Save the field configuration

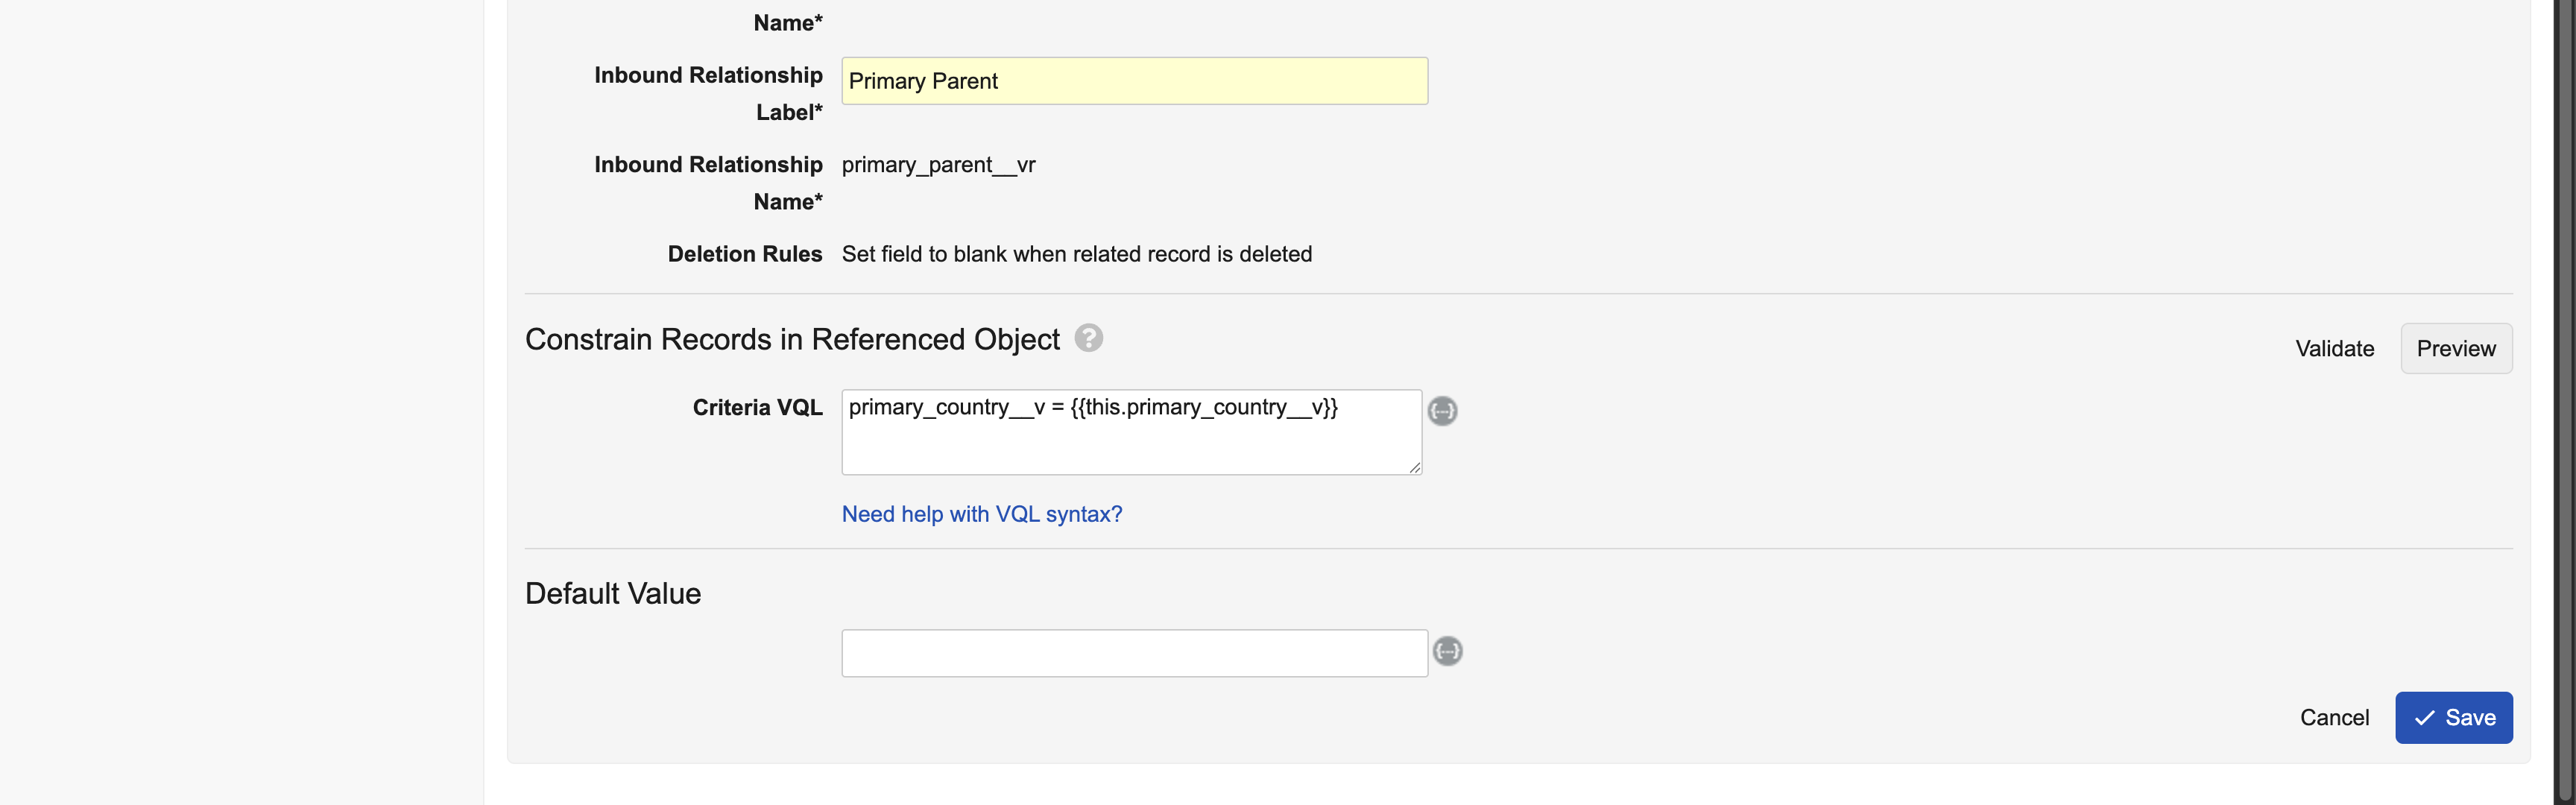pyautogui.click(x=2453, y=717)
